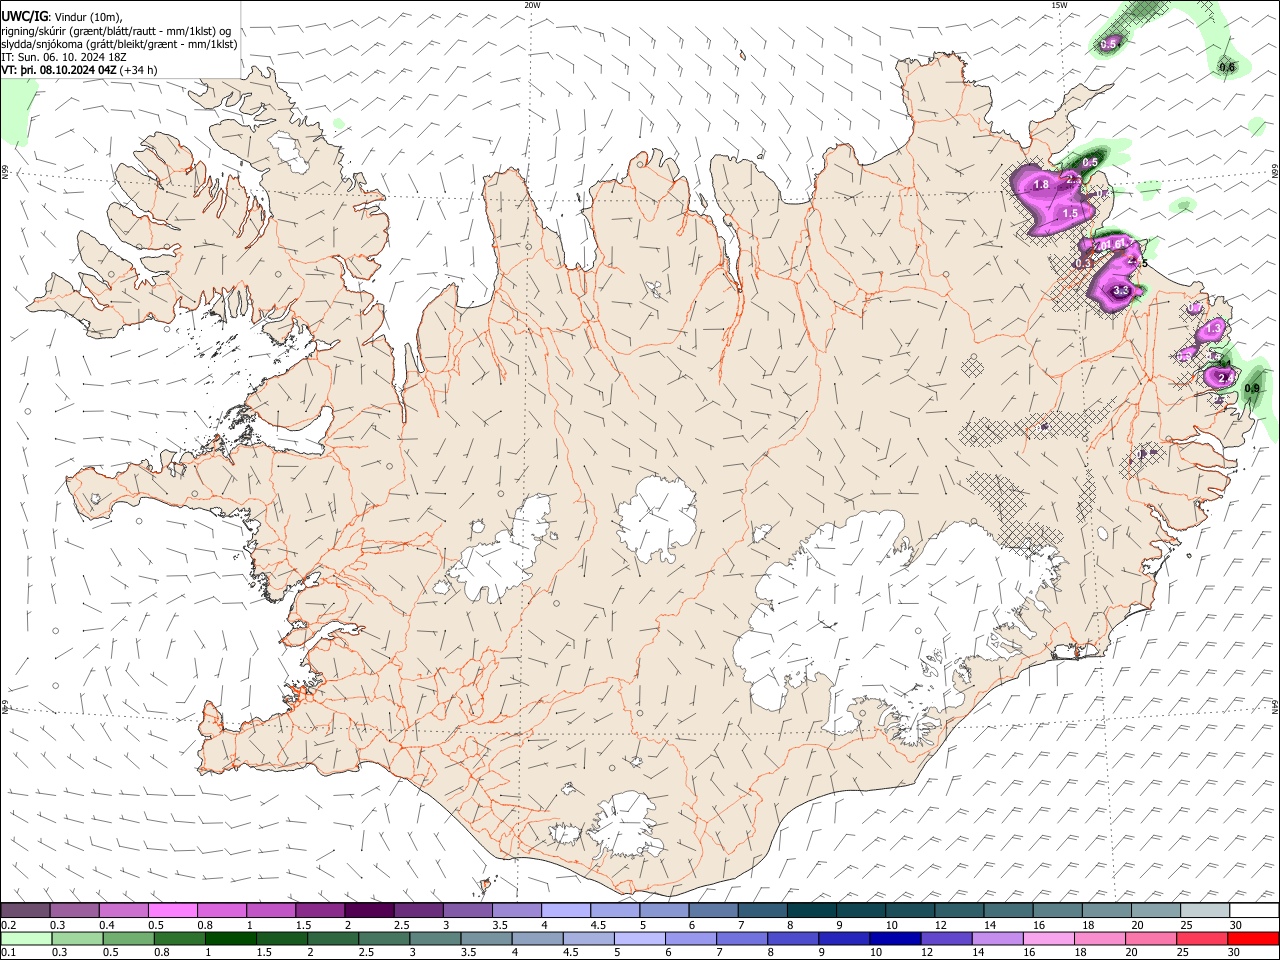Click the 'UWC/IG: Vindur (10m)' title line
The image size is (1280, 960).
[x=61, y=17]
